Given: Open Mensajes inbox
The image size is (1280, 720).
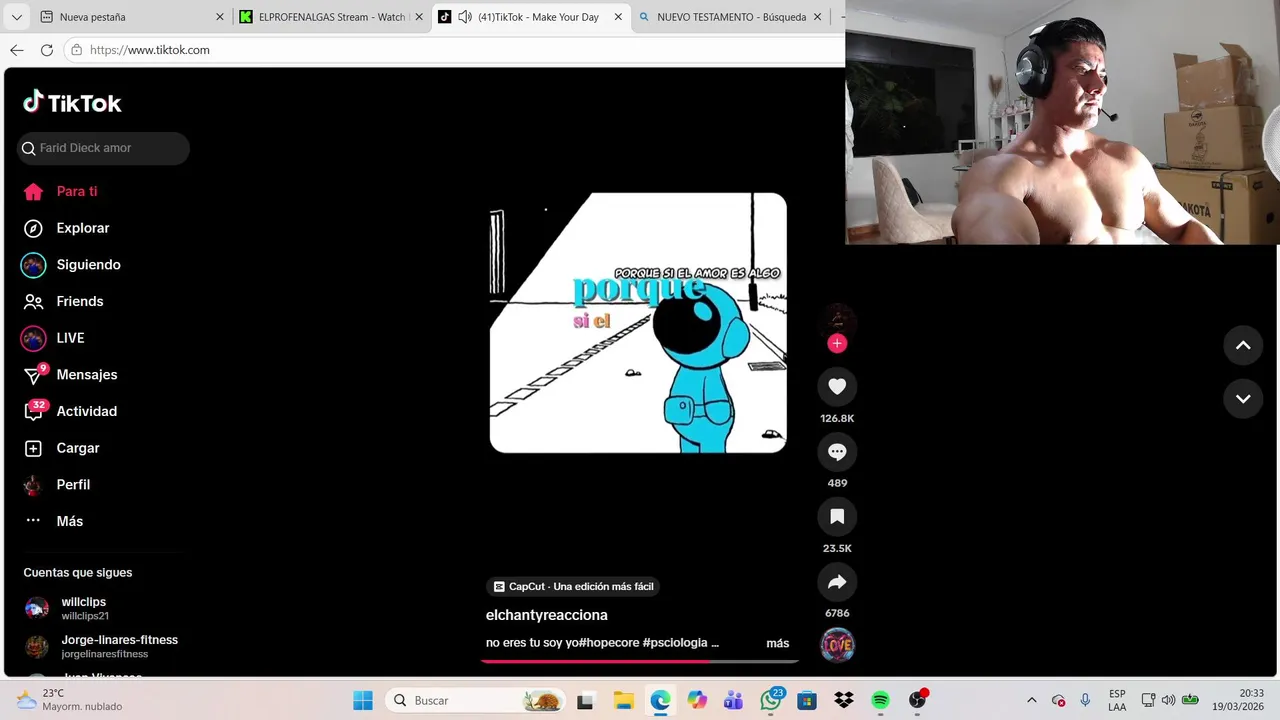Looking at the screenshot, I should point(70,375).
